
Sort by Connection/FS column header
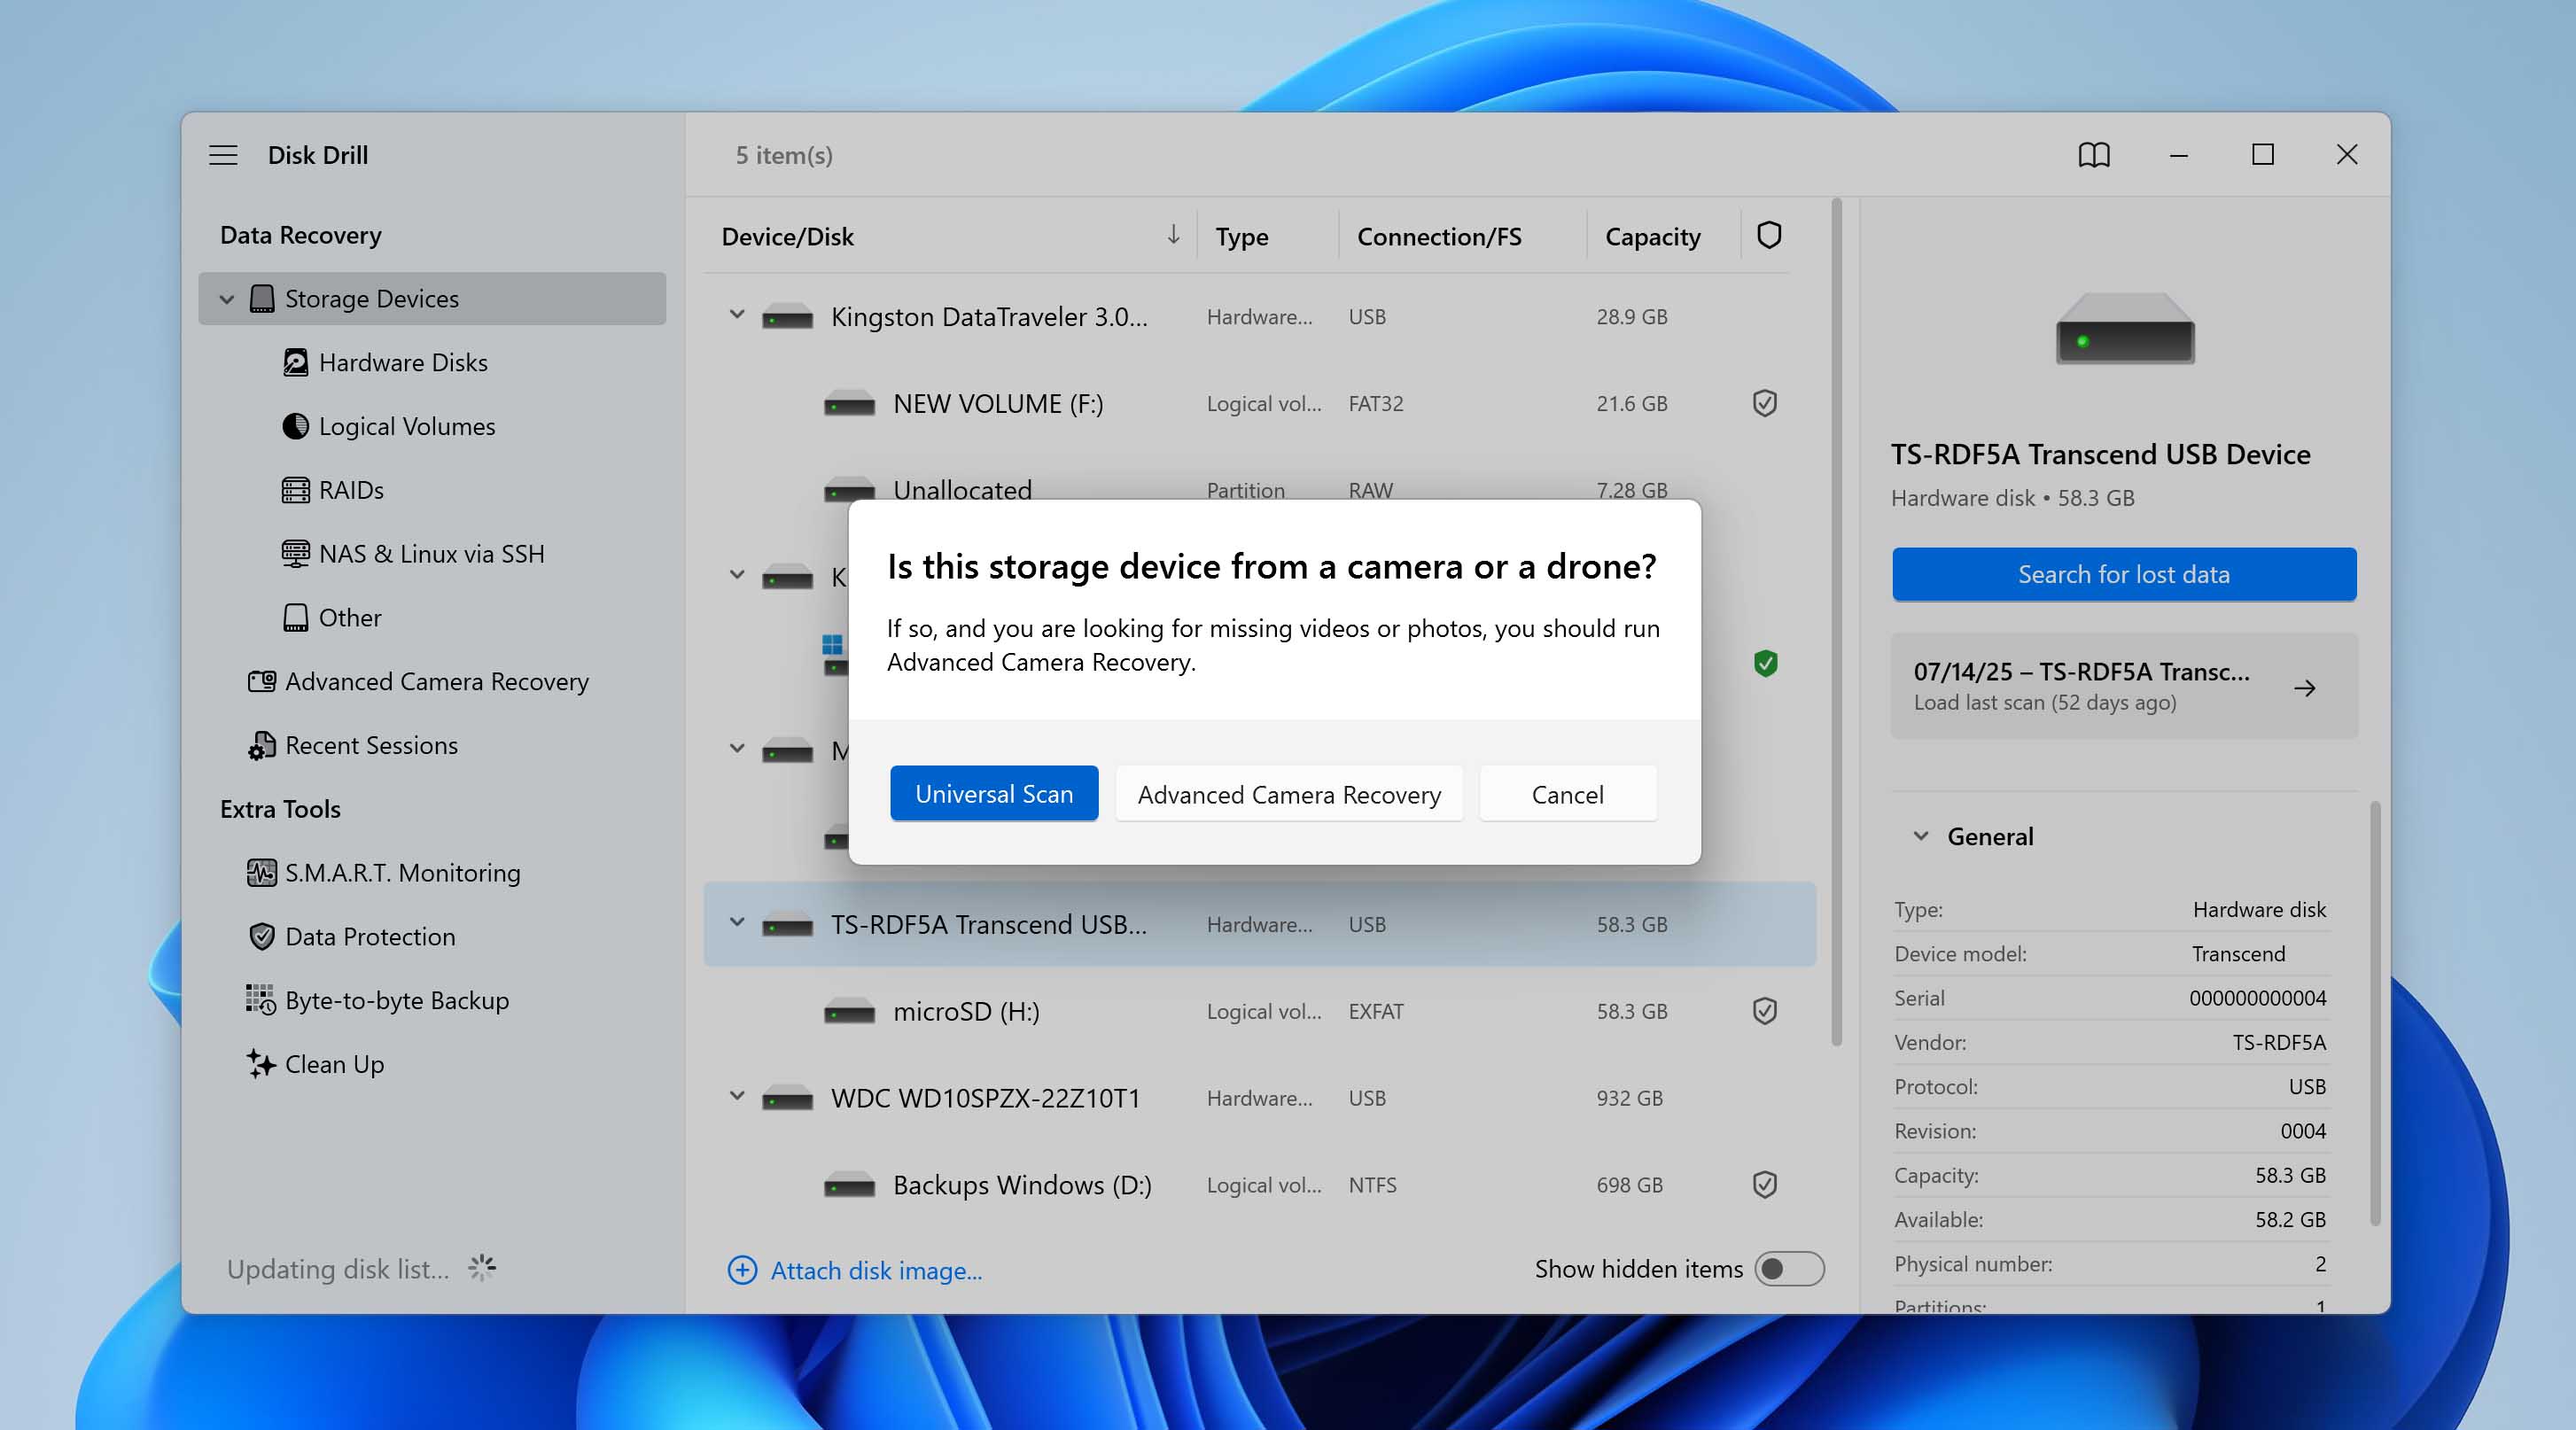(x=1438, y=236)
